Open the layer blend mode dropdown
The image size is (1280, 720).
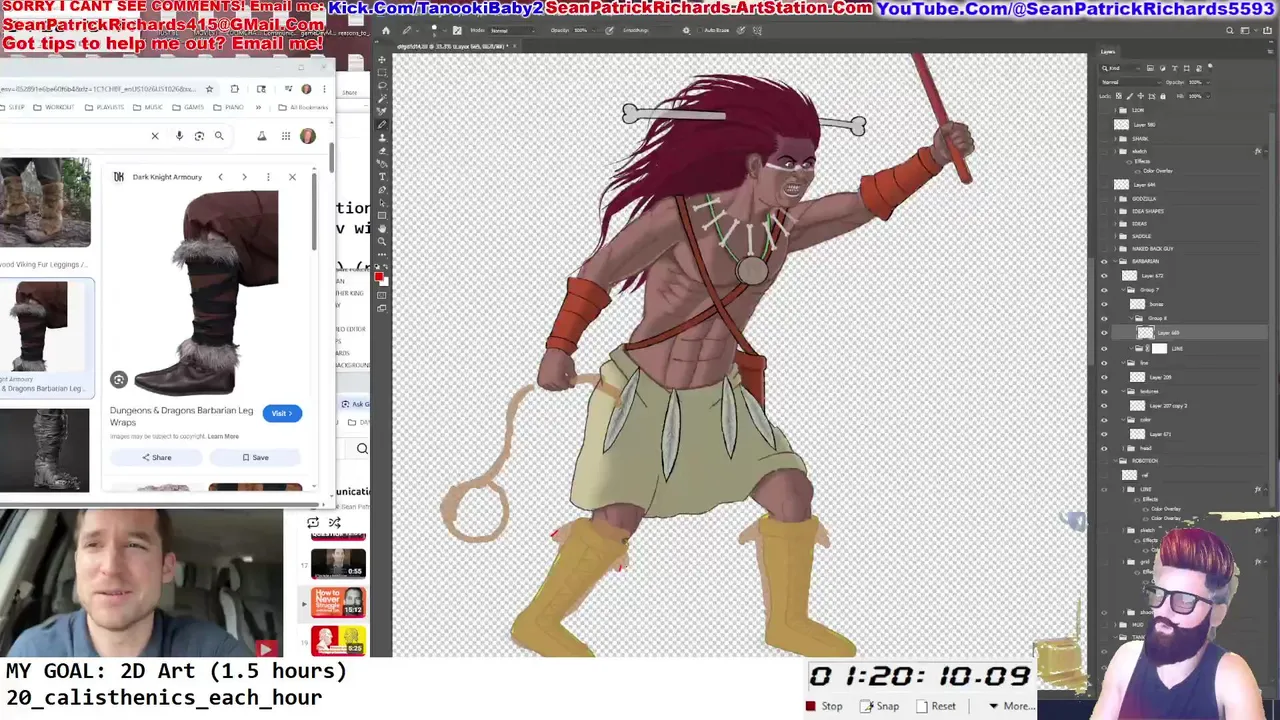pos(1130,82)
